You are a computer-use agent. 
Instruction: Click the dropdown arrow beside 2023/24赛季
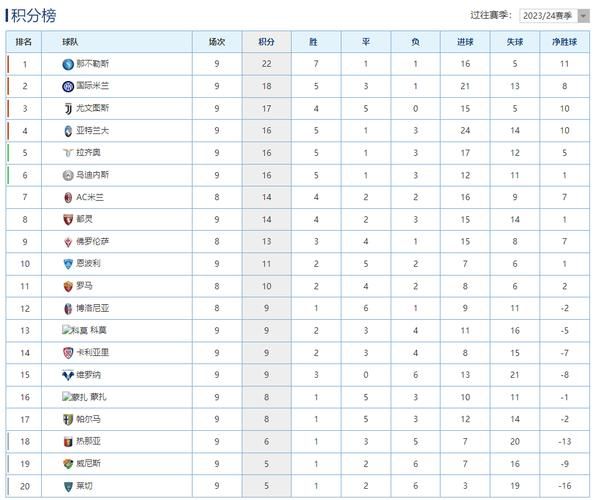(x=584, y=16)
